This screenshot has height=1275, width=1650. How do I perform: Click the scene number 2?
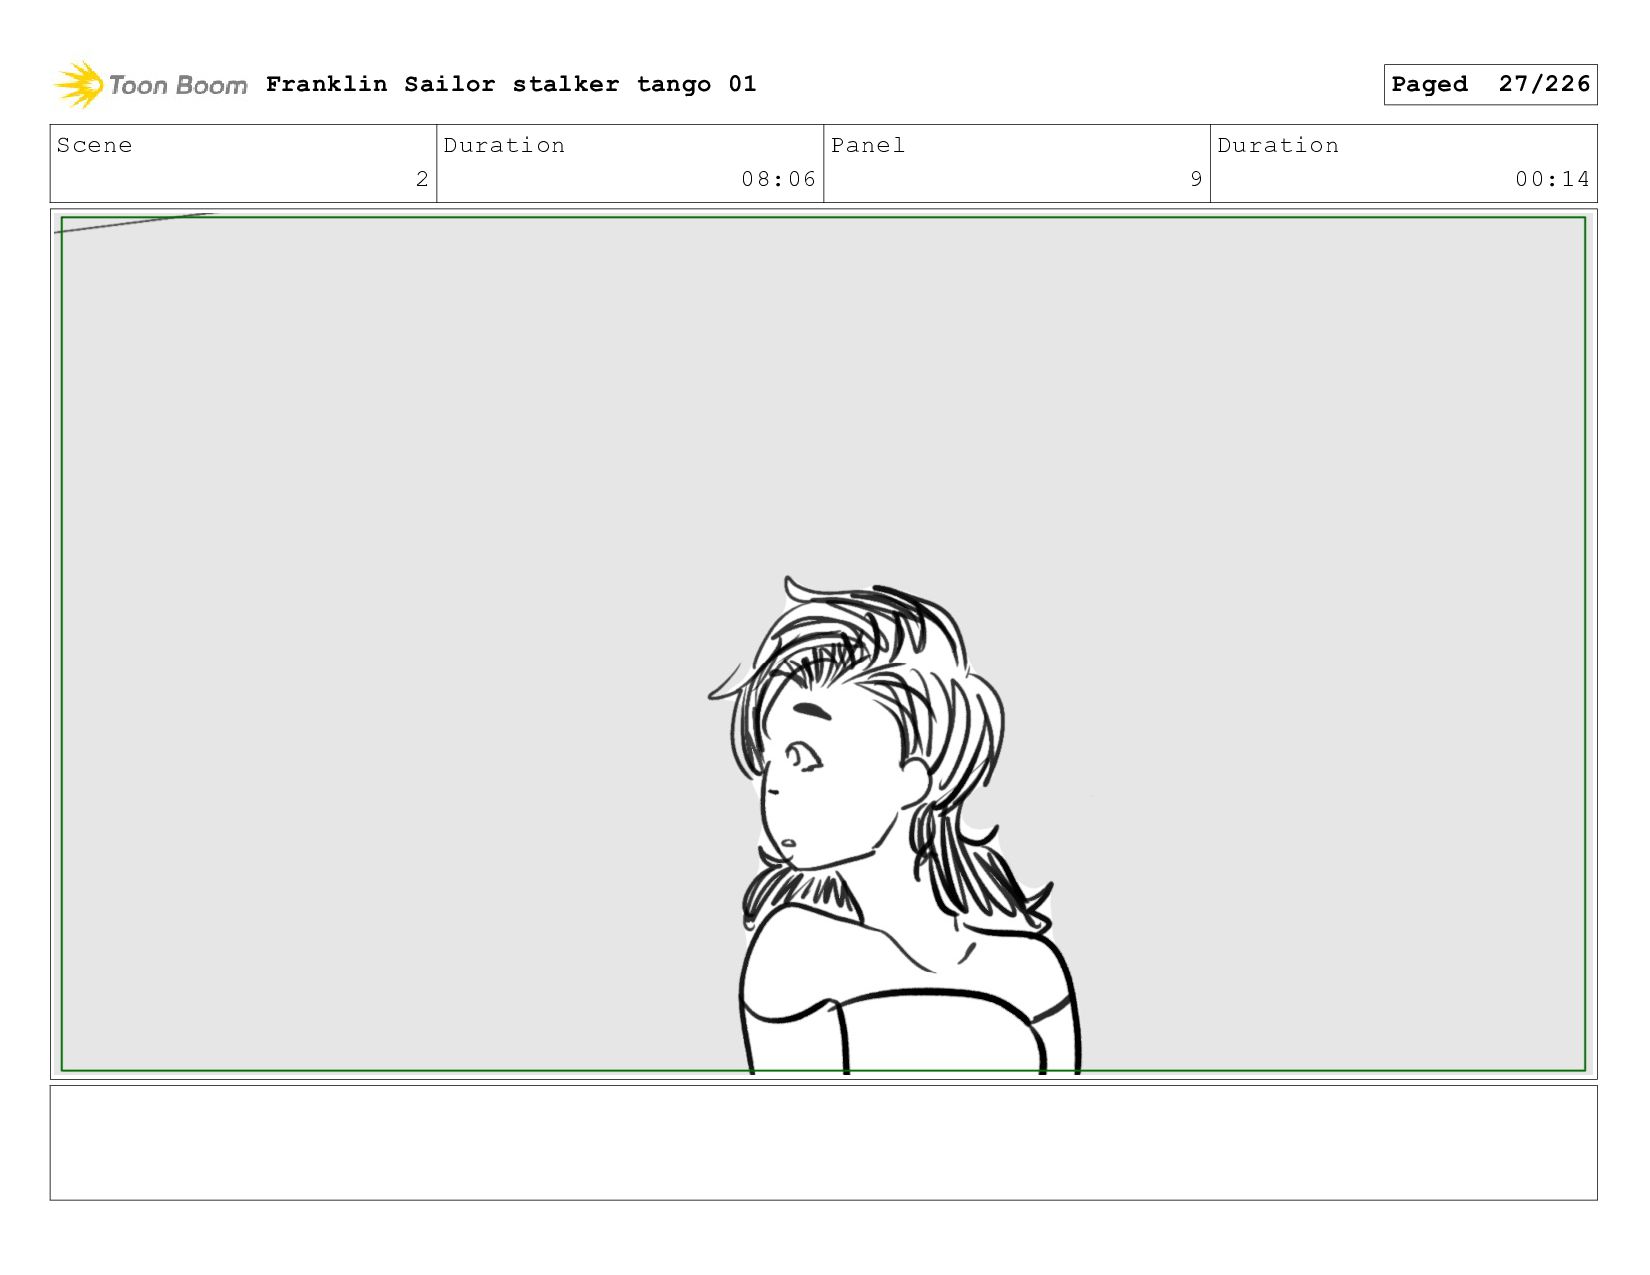pyautogui.click(x=422, y=179)
